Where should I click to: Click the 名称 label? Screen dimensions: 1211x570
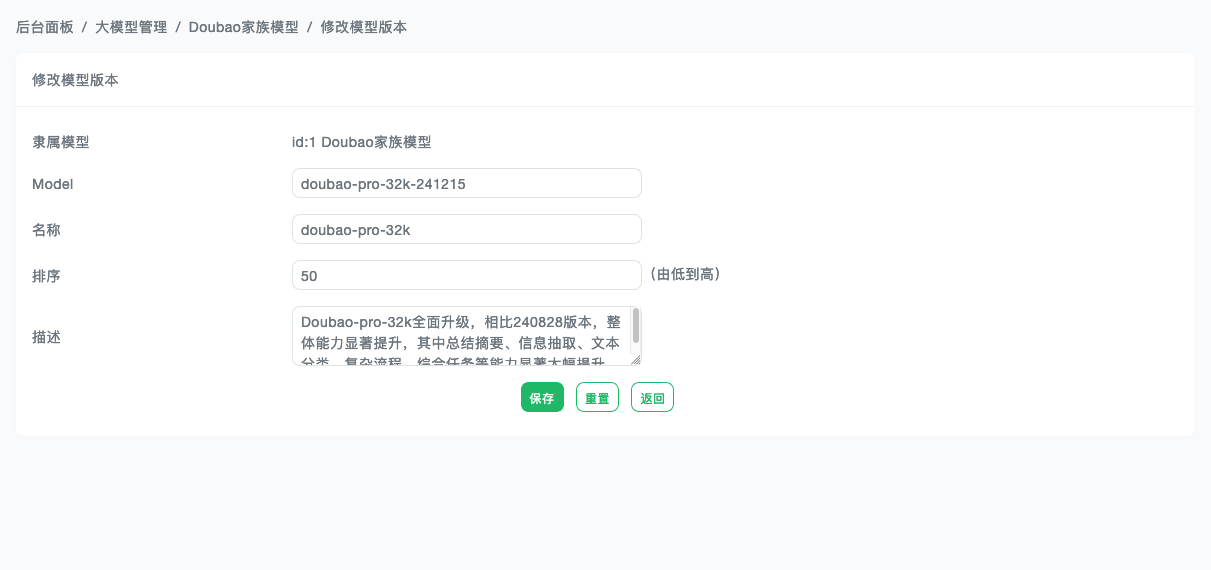coord(46,229)
